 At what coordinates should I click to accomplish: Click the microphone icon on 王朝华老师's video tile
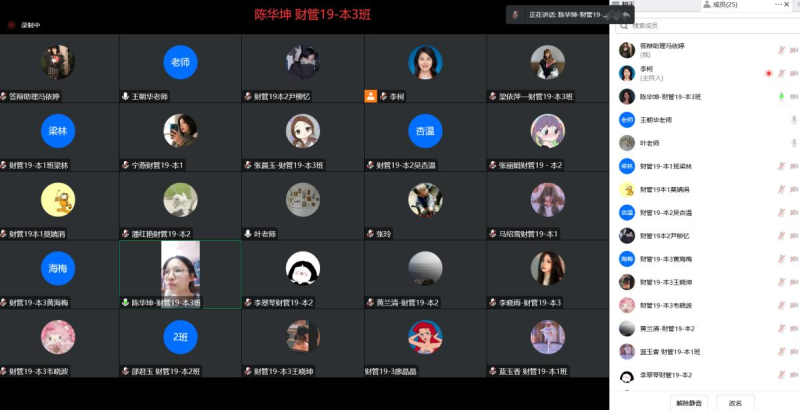pos(126,96)
